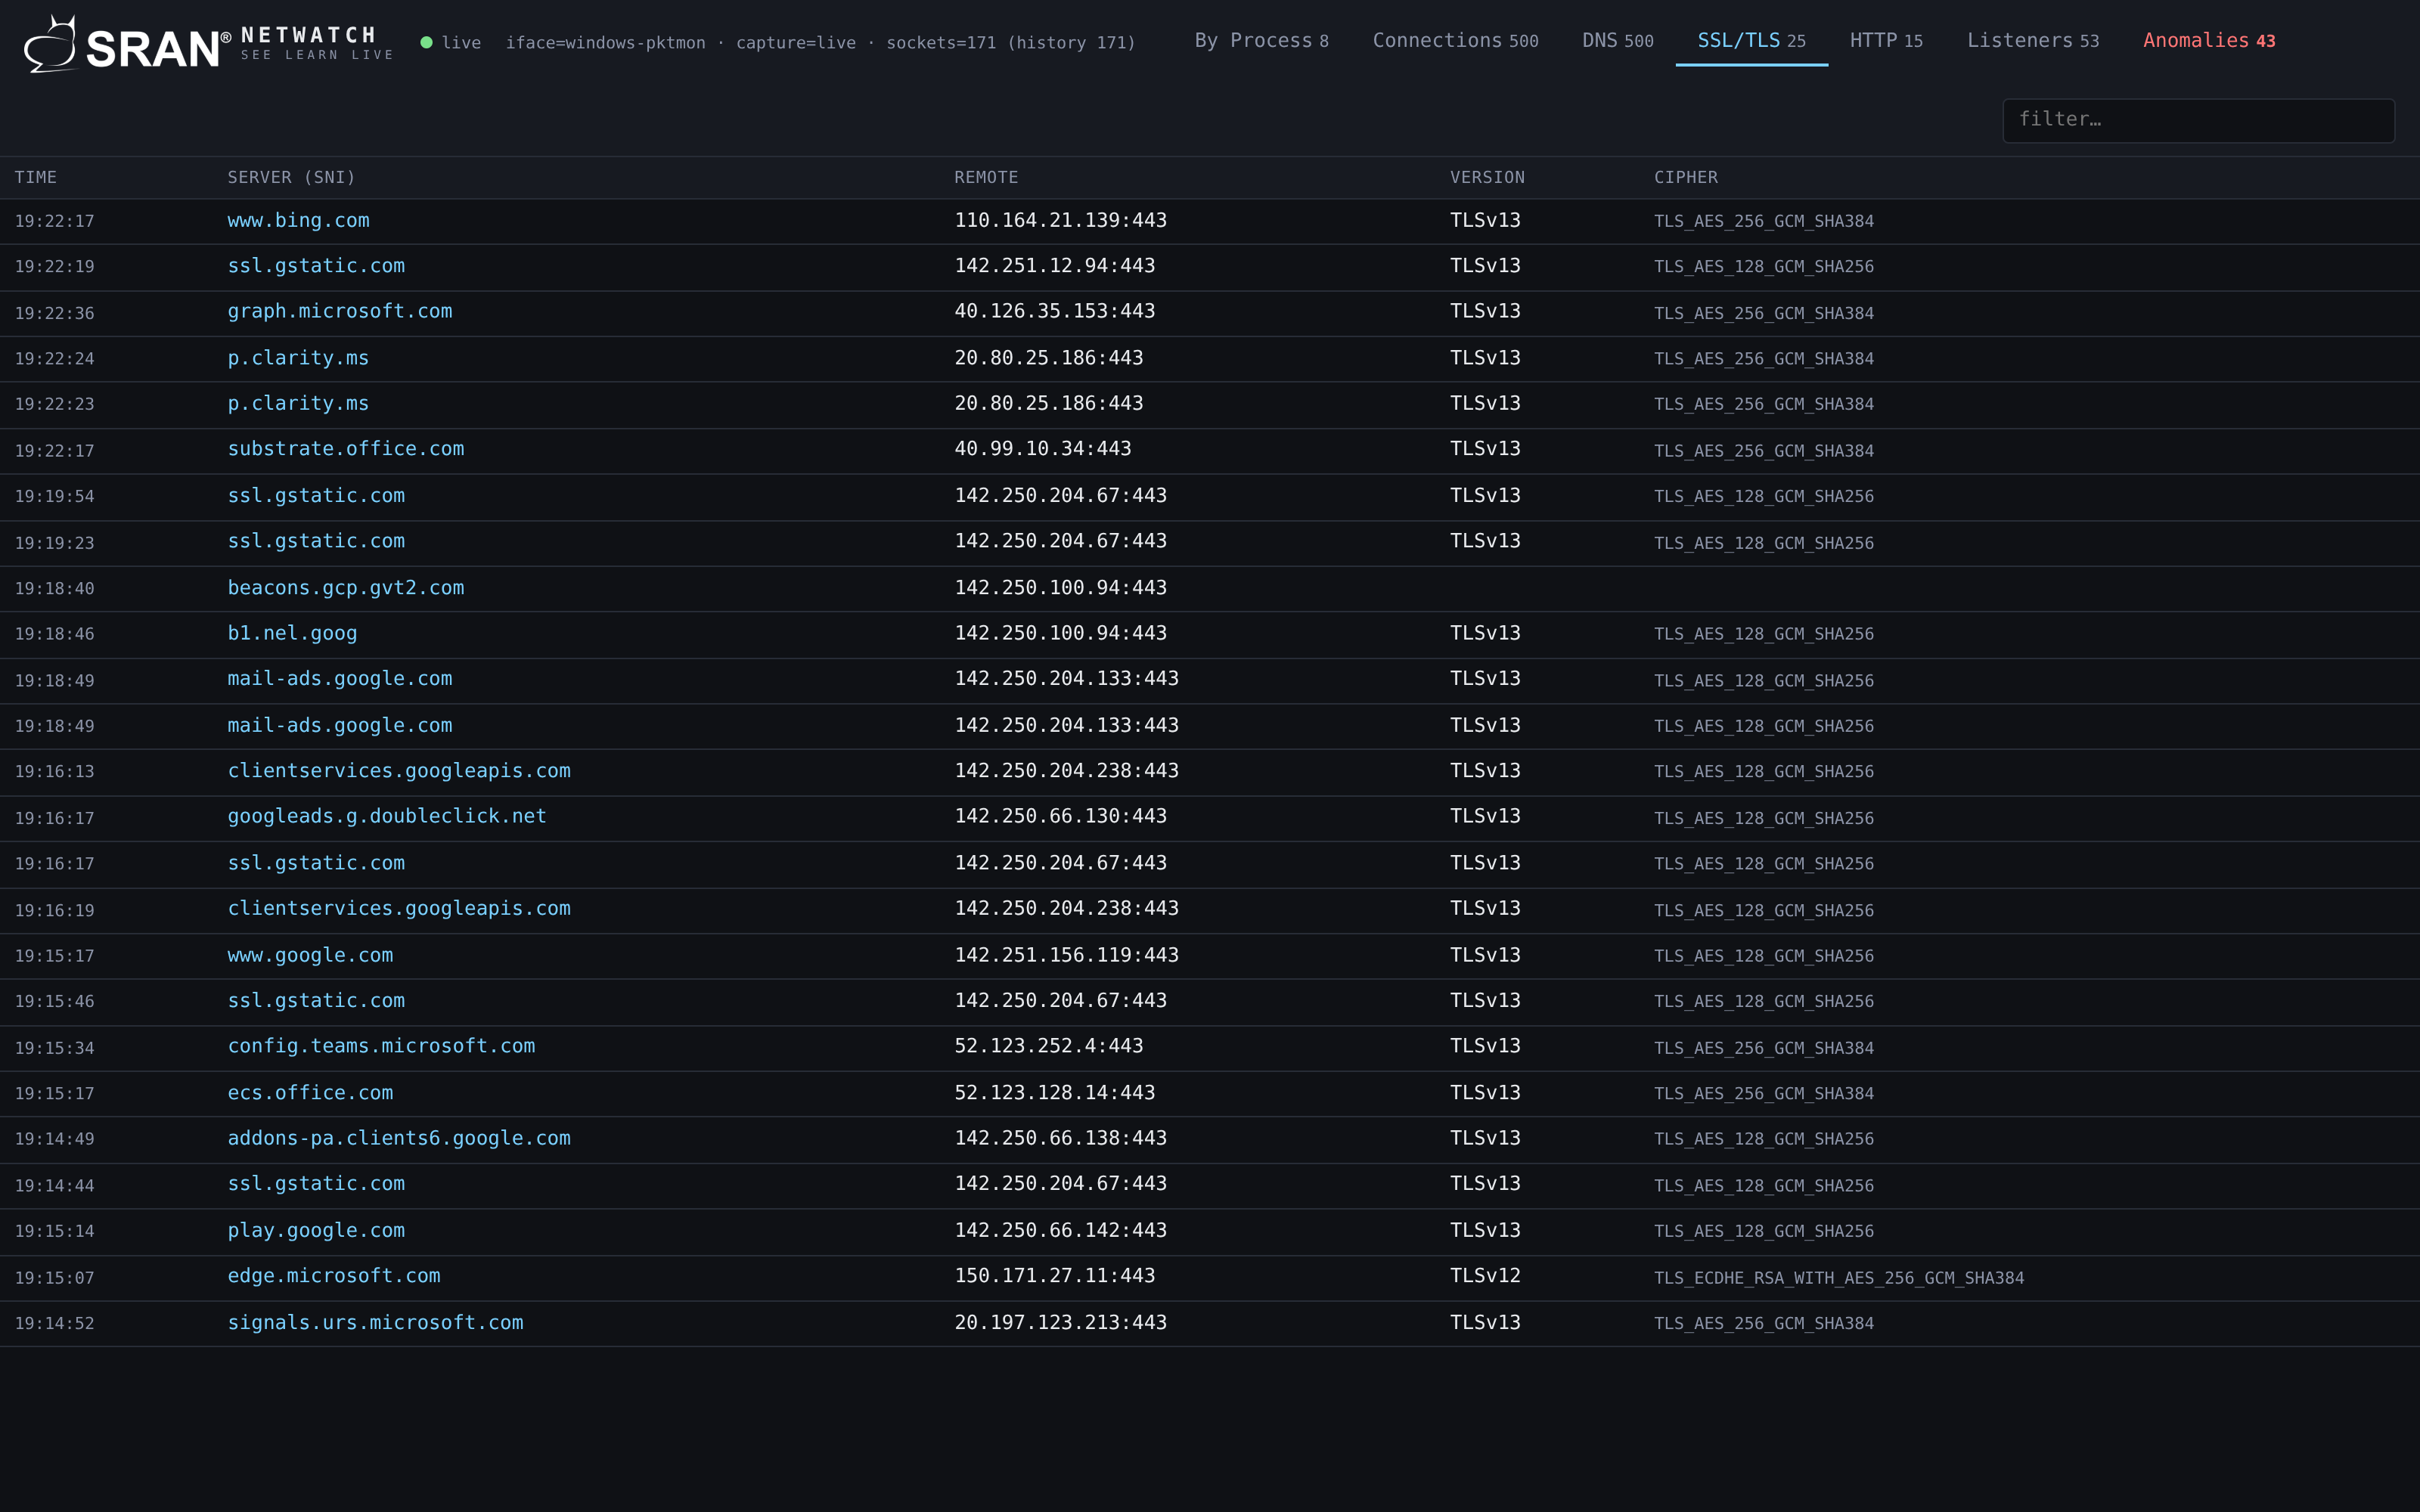Click the signals.urs.microsoft.com link
The height and width of the screenshot is (1512, 2420).
tap(375, 1323)
